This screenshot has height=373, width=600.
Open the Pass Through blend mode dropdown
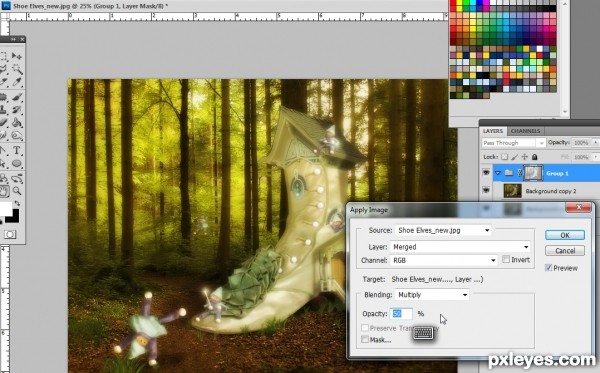pyautogui.click(x=514, y=143)
